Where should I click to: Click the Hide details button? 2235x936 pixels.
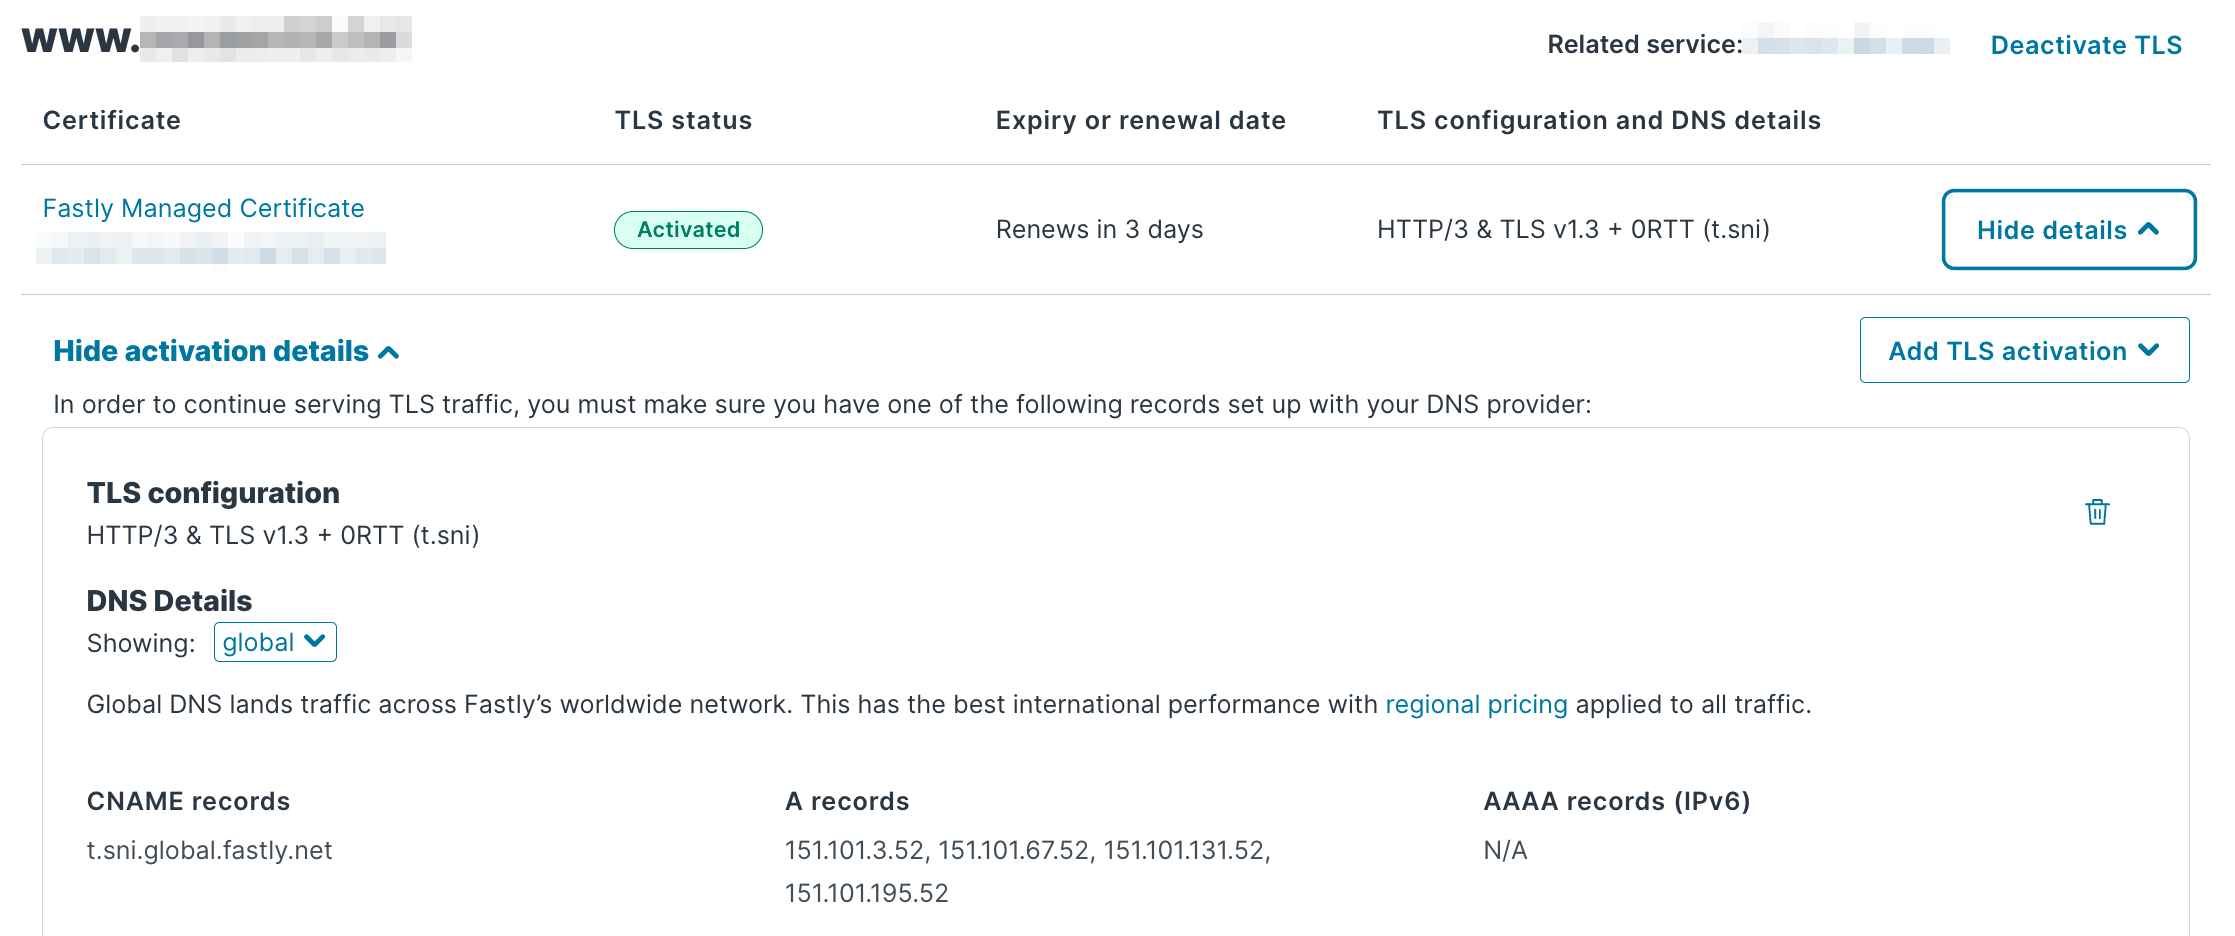(2068, 230)
